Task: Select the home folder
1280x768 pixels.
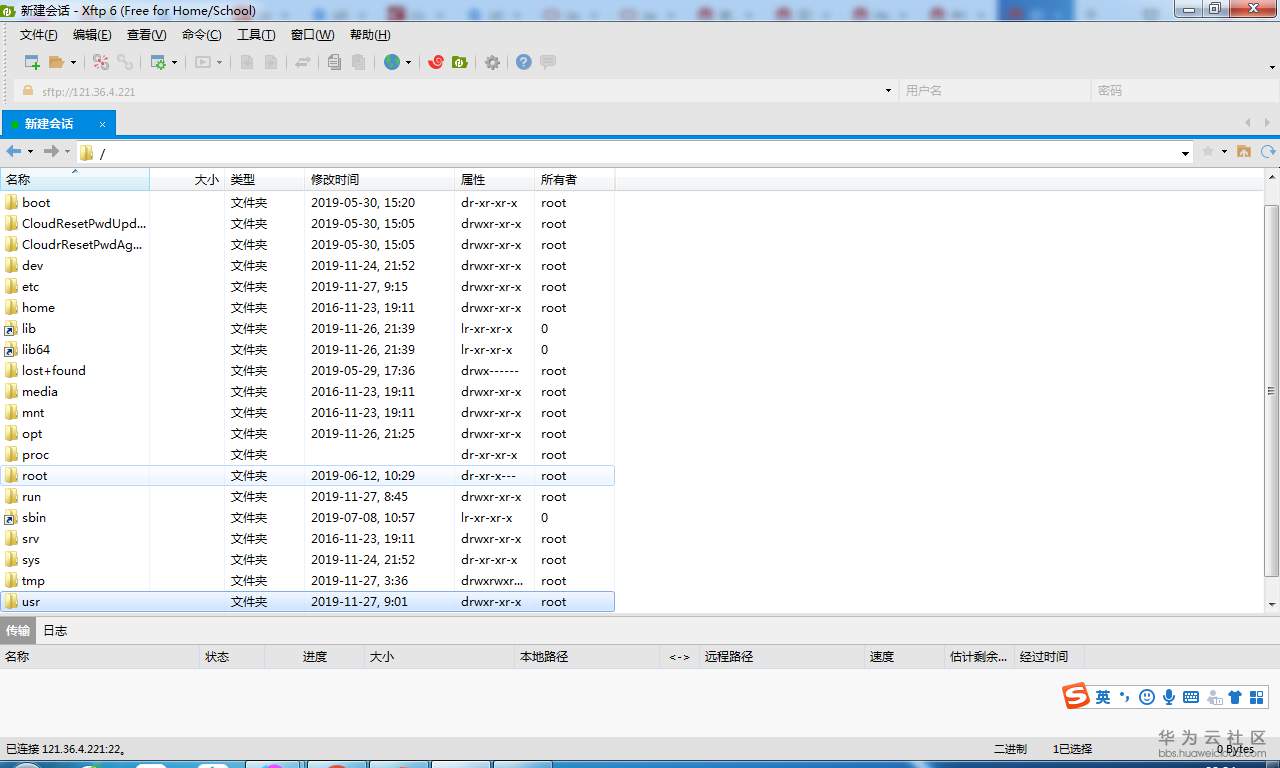Action: coord(307,307)
